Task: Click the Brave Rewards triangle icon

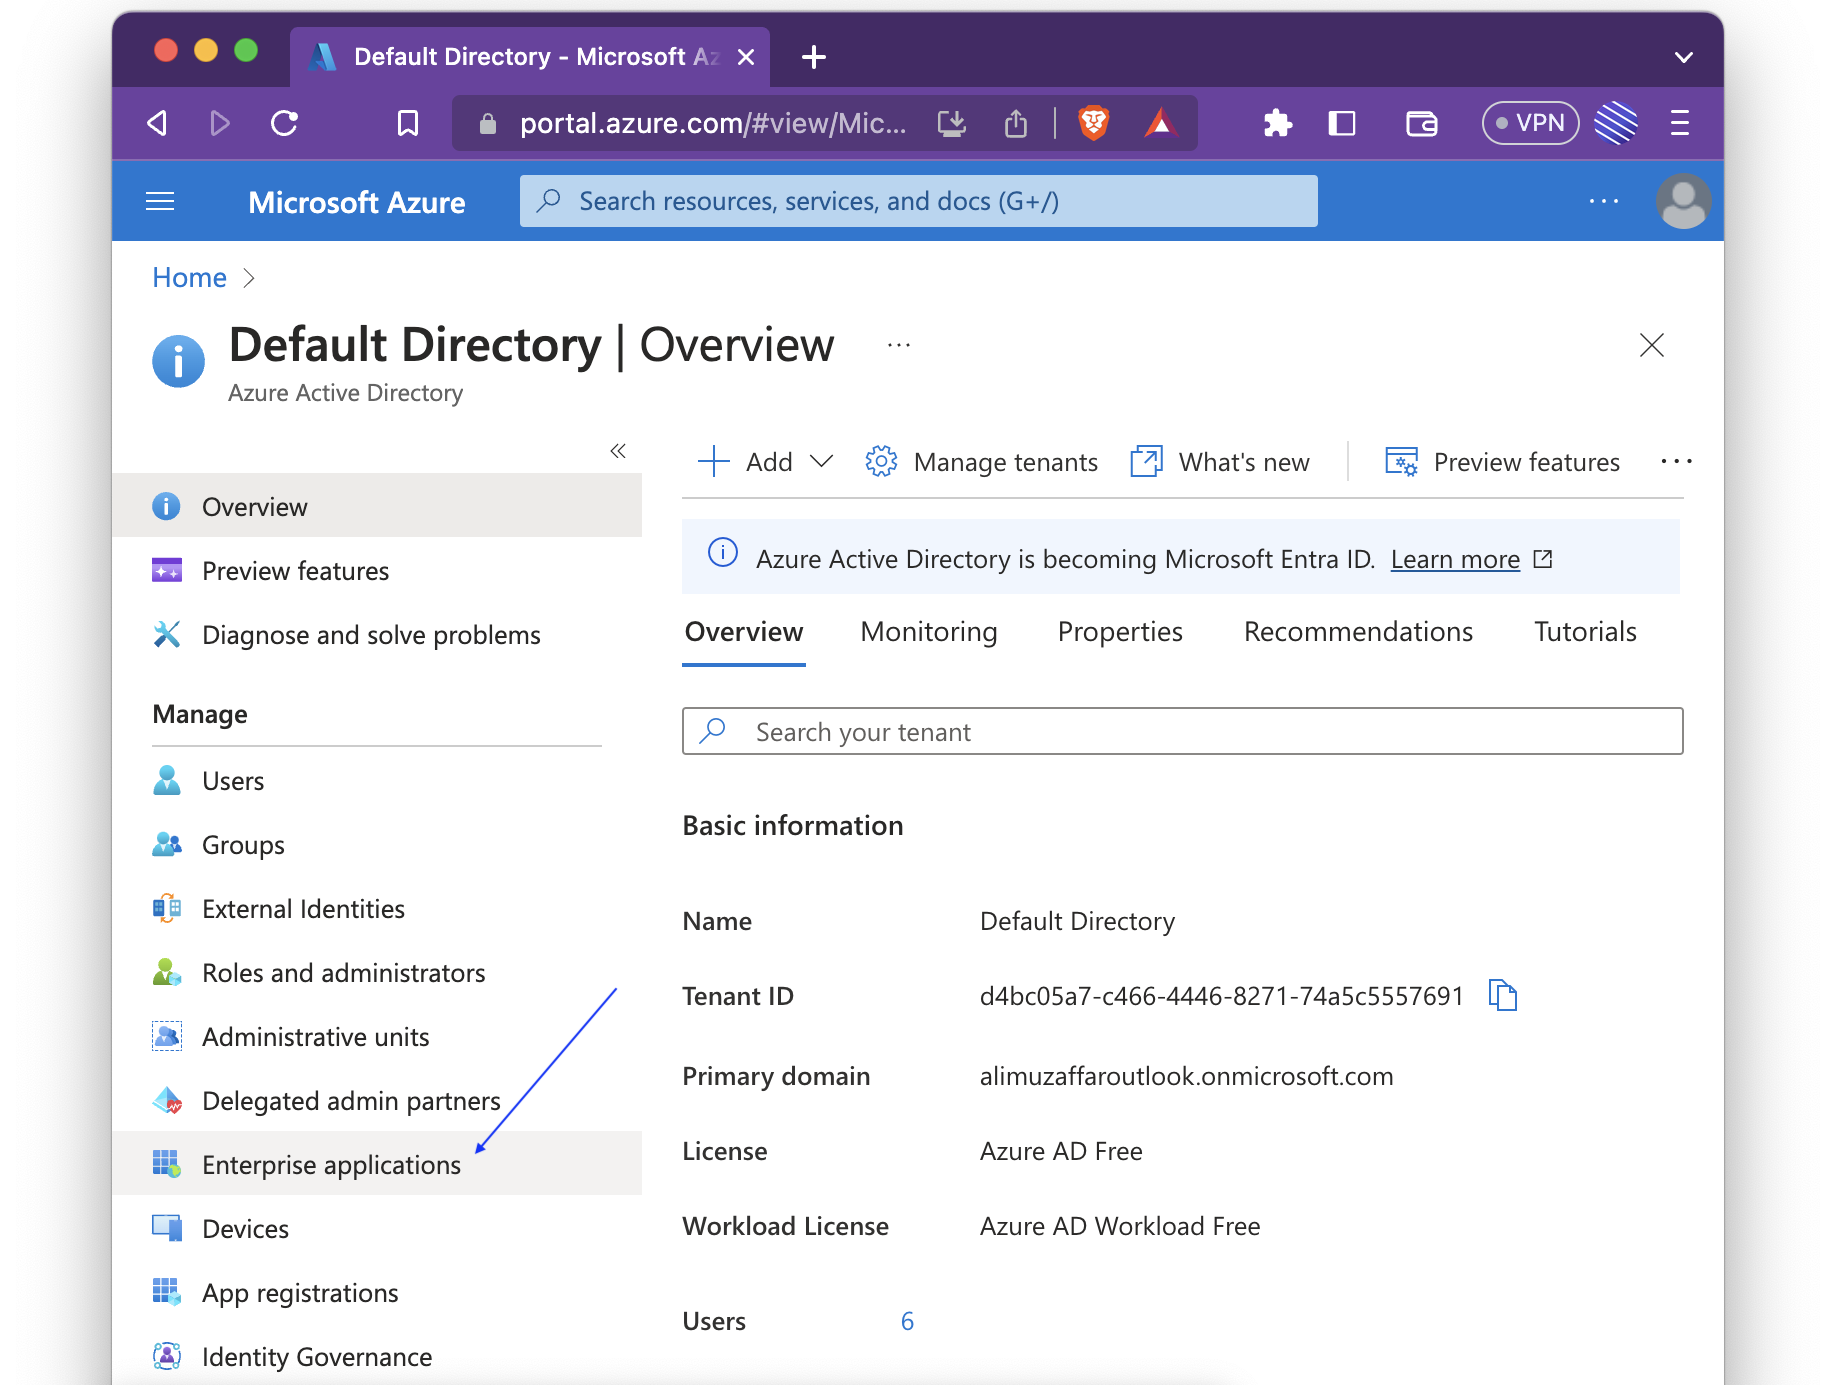Action: pyautogui.click(x=1160, y=123)
